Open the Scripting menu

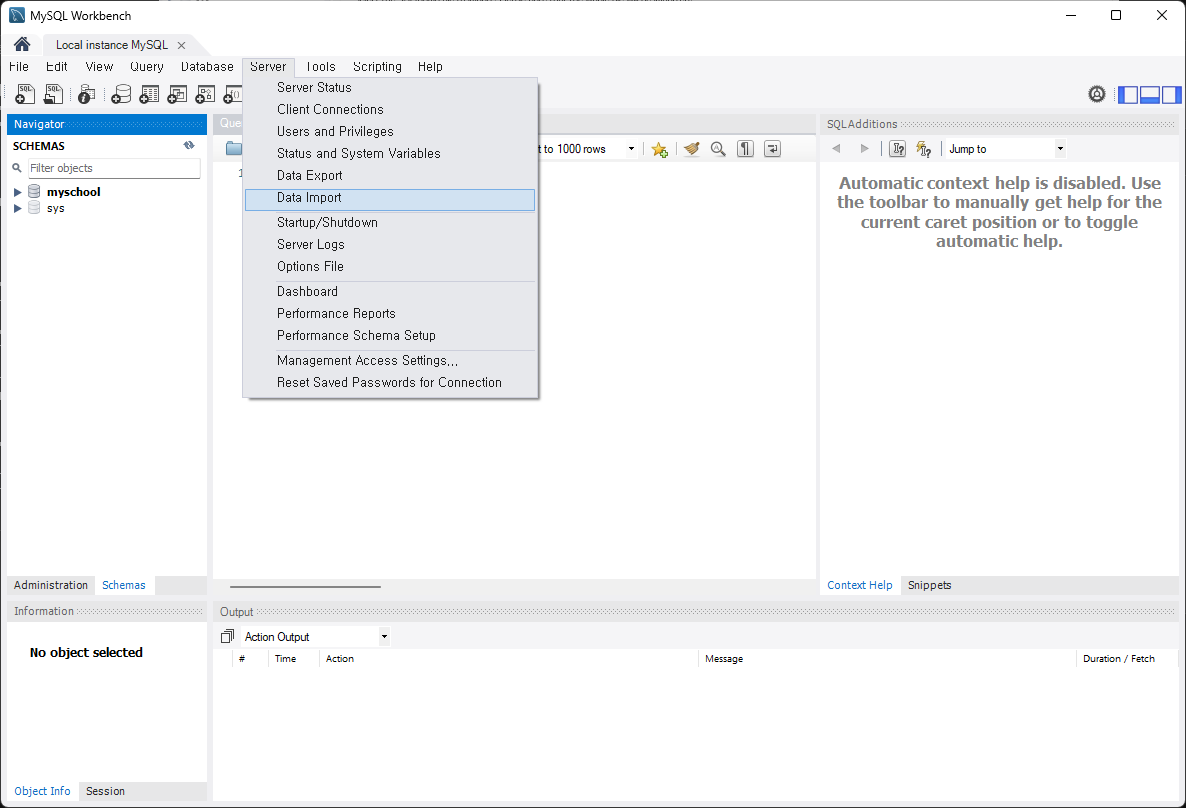[x=377, y=67]
